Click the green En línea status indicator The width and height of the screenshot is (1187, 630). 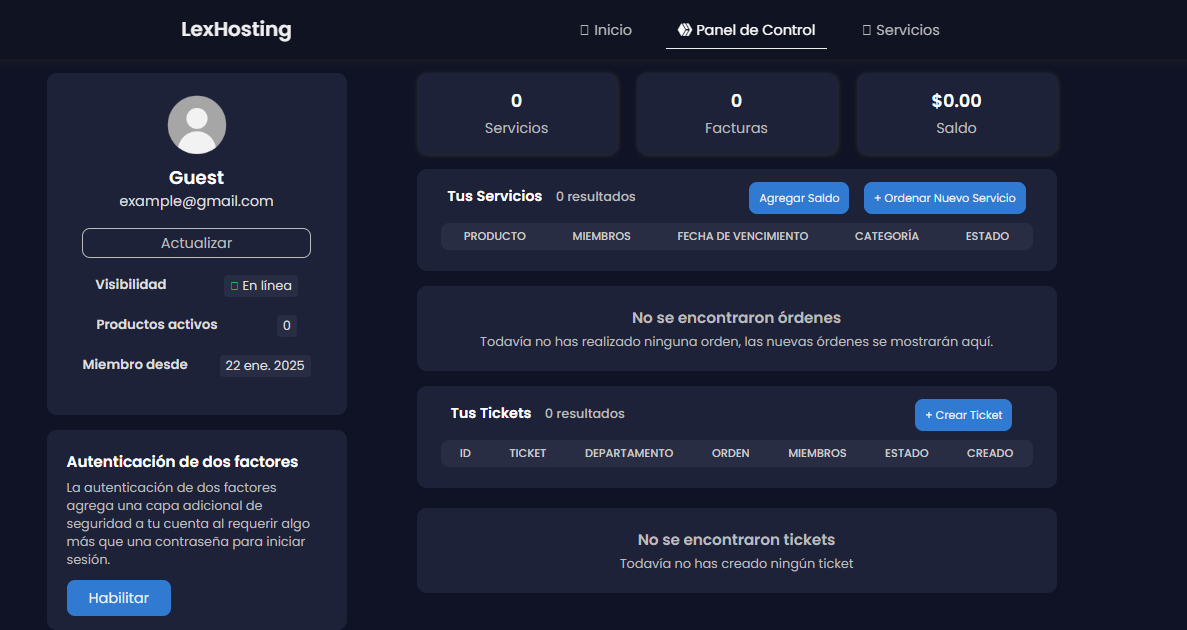(x=234, y=286)
